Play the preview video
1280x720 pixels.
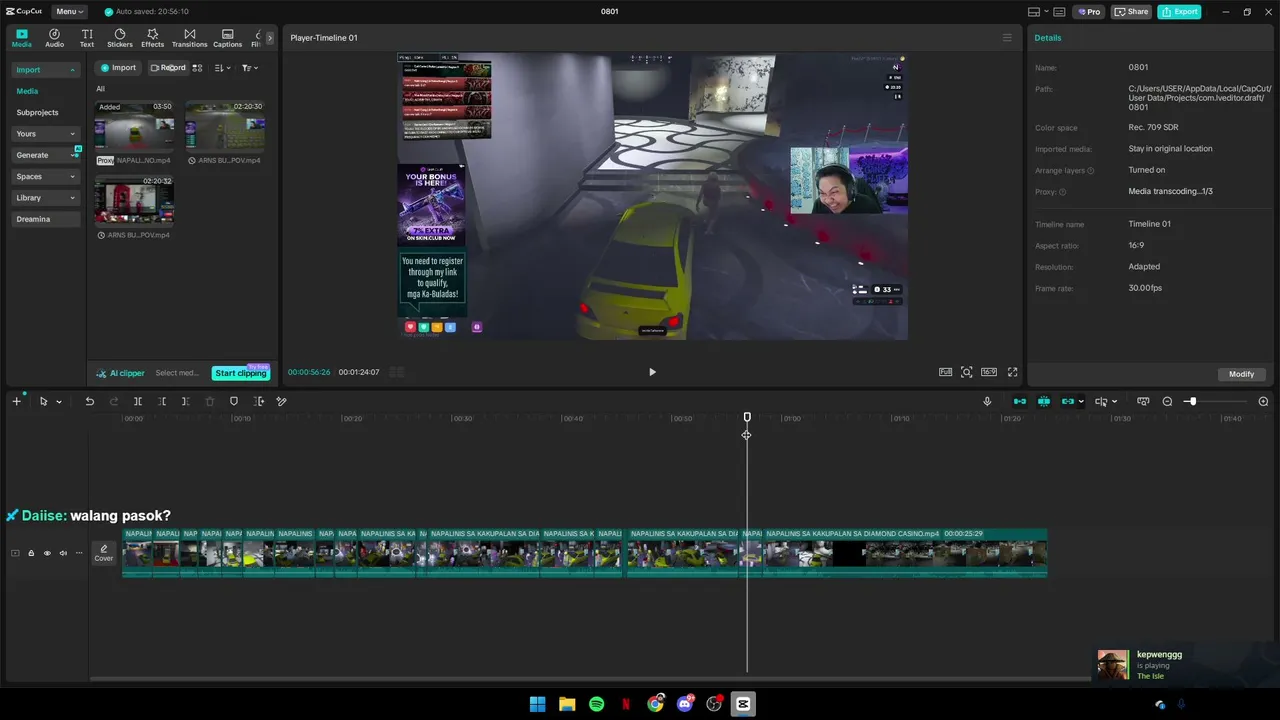(652, 372)
